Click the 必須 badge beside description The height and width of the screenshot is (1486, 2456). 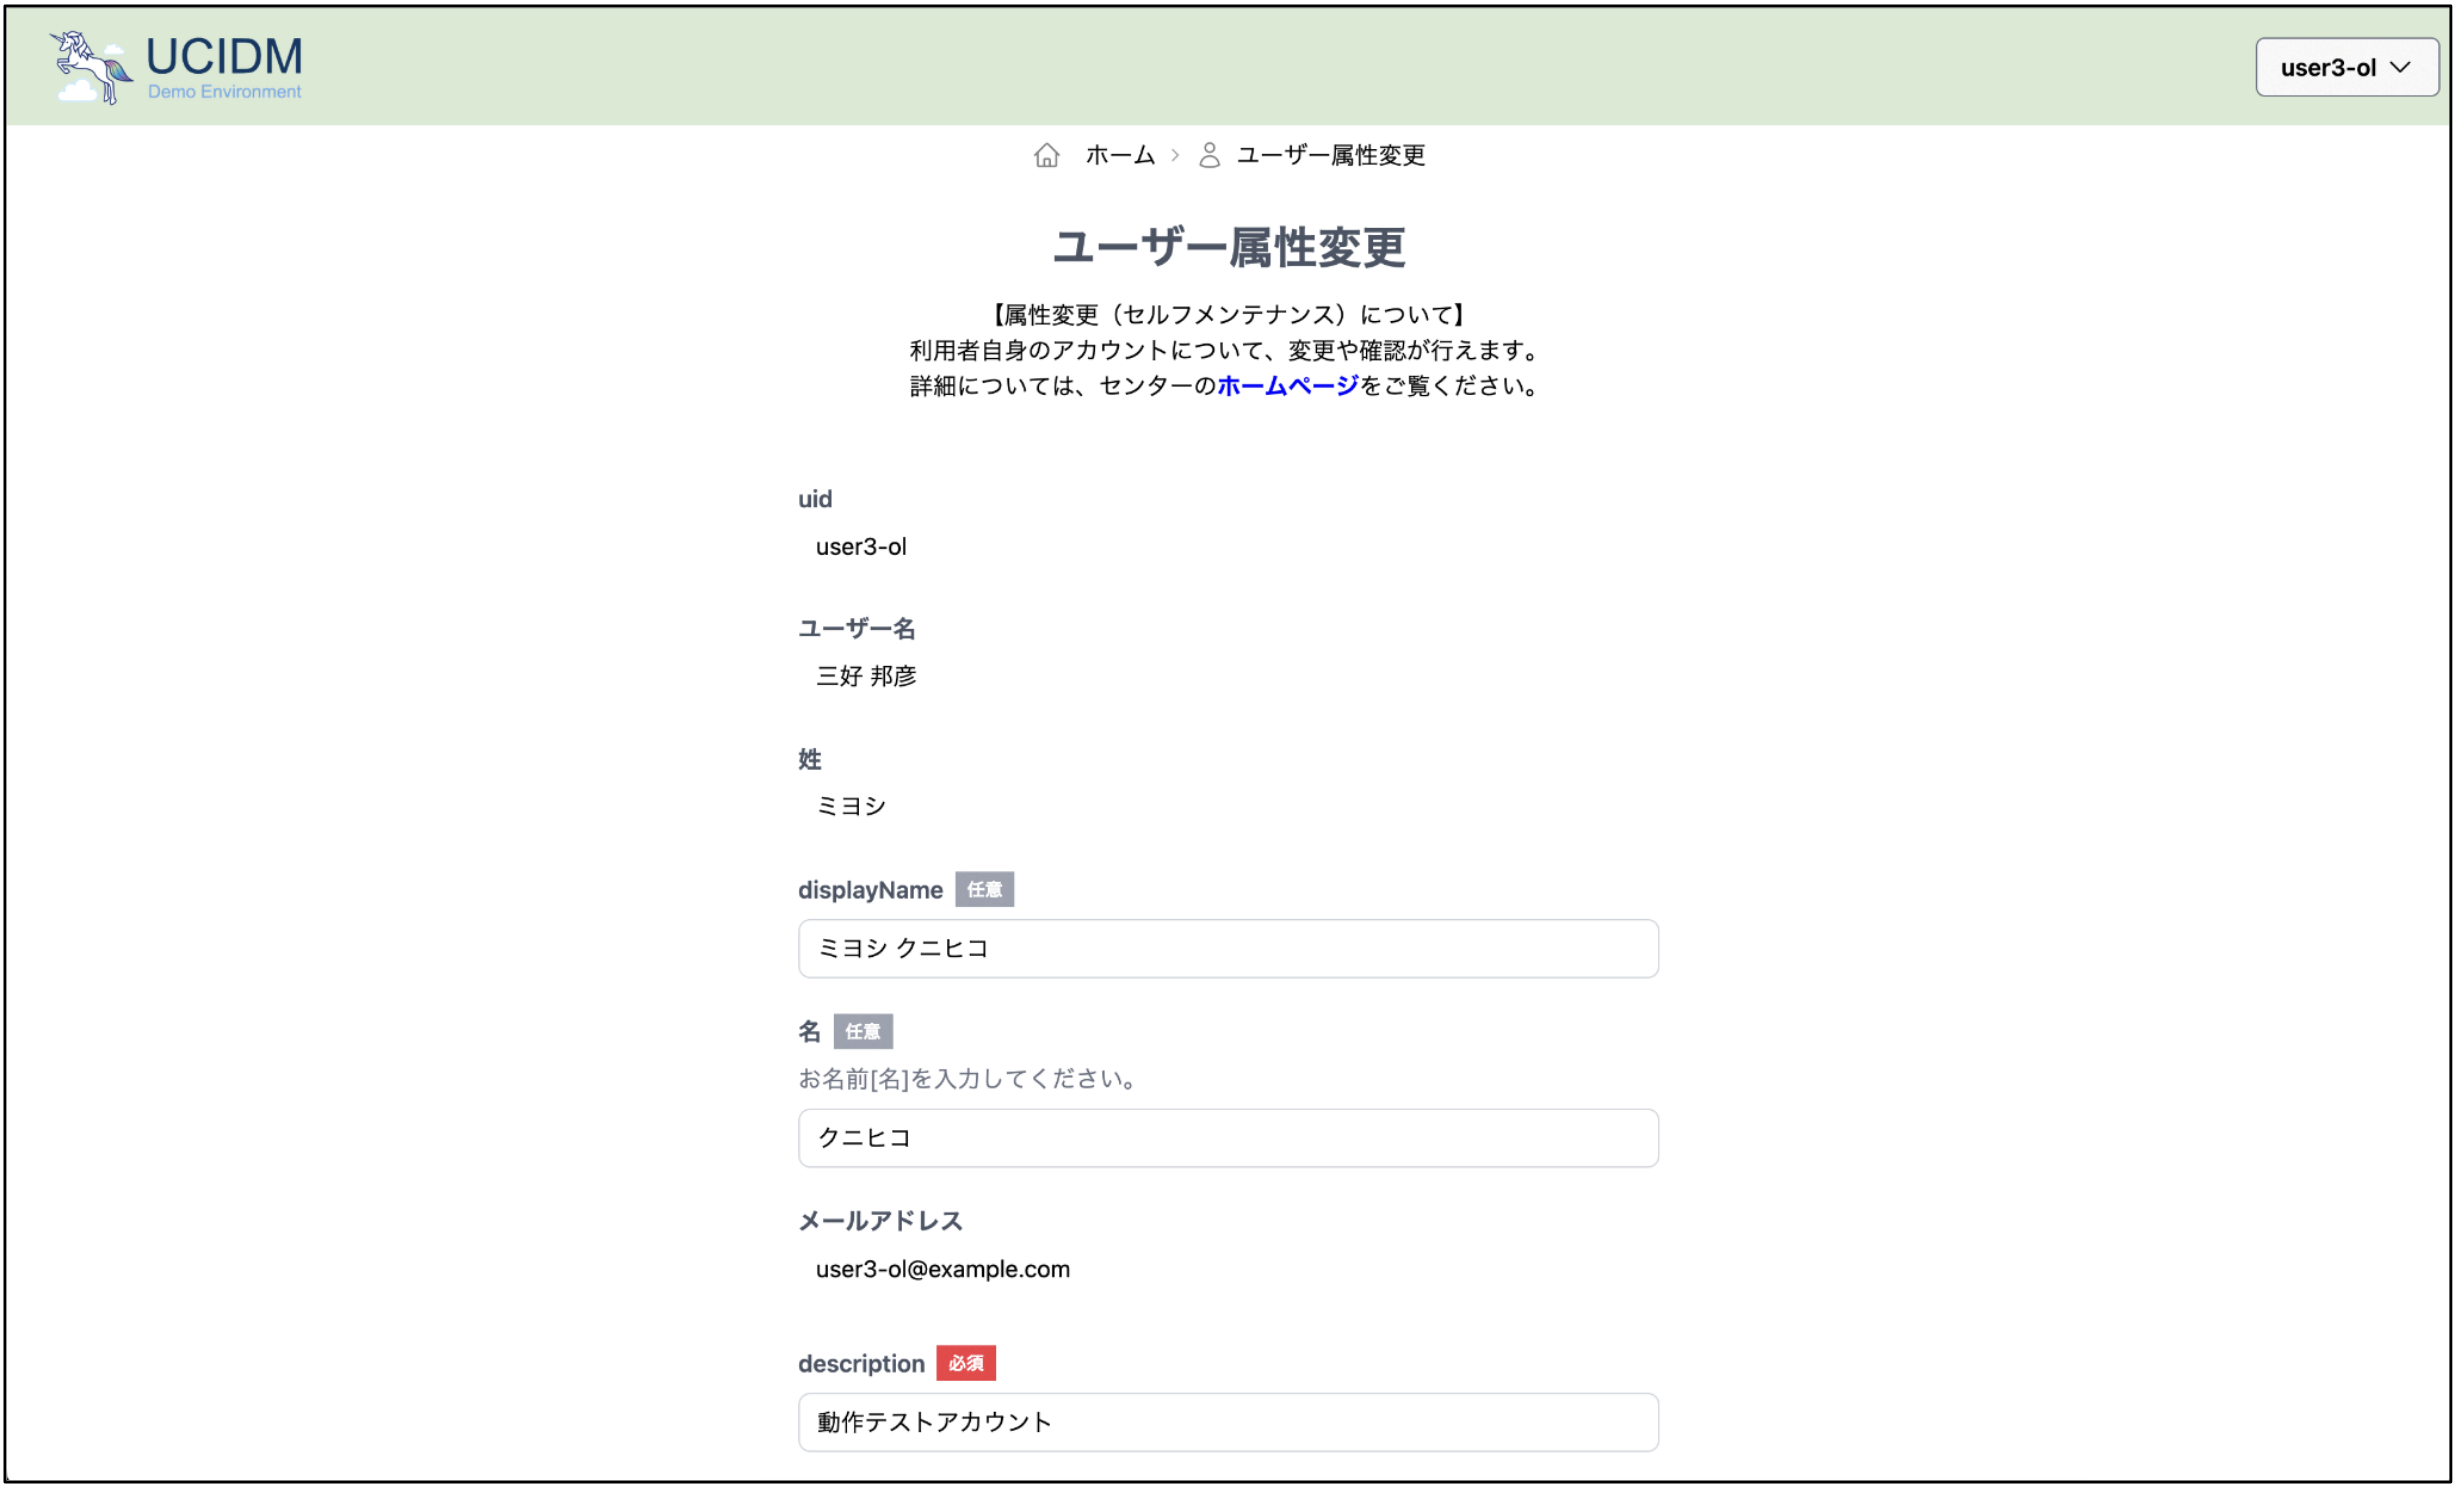(x=966, y=1363)
